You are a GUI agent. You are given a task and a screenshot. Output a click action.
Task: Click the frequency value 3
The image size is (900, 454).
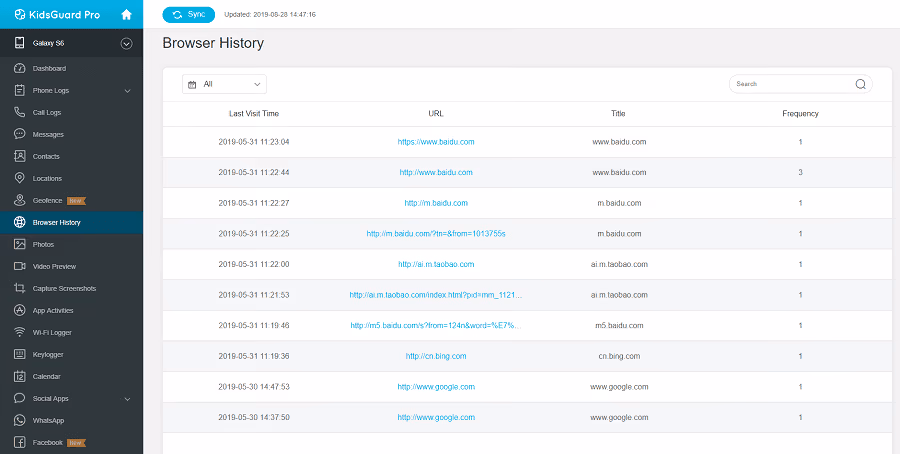coord(800,172)
